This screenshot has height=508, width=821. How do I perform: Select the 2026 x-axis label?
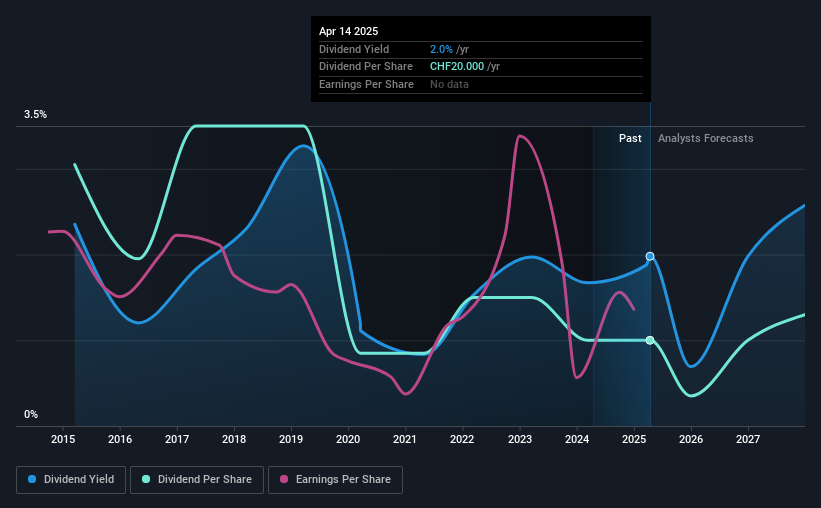click(691, 439)
